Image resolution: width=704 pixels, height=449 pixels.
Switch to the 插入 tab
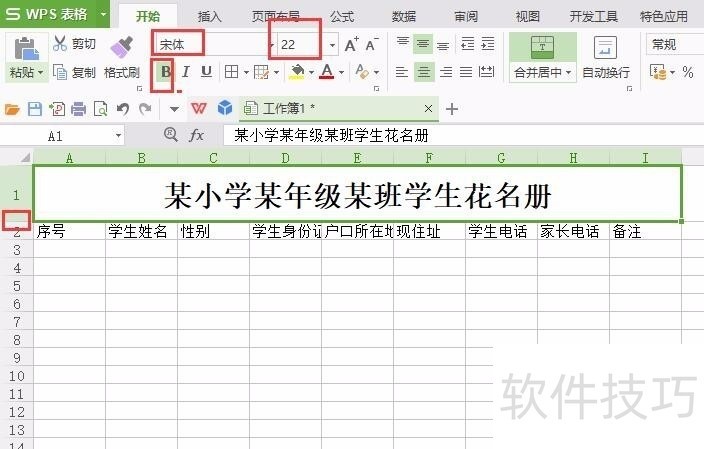tap(210, 17)
